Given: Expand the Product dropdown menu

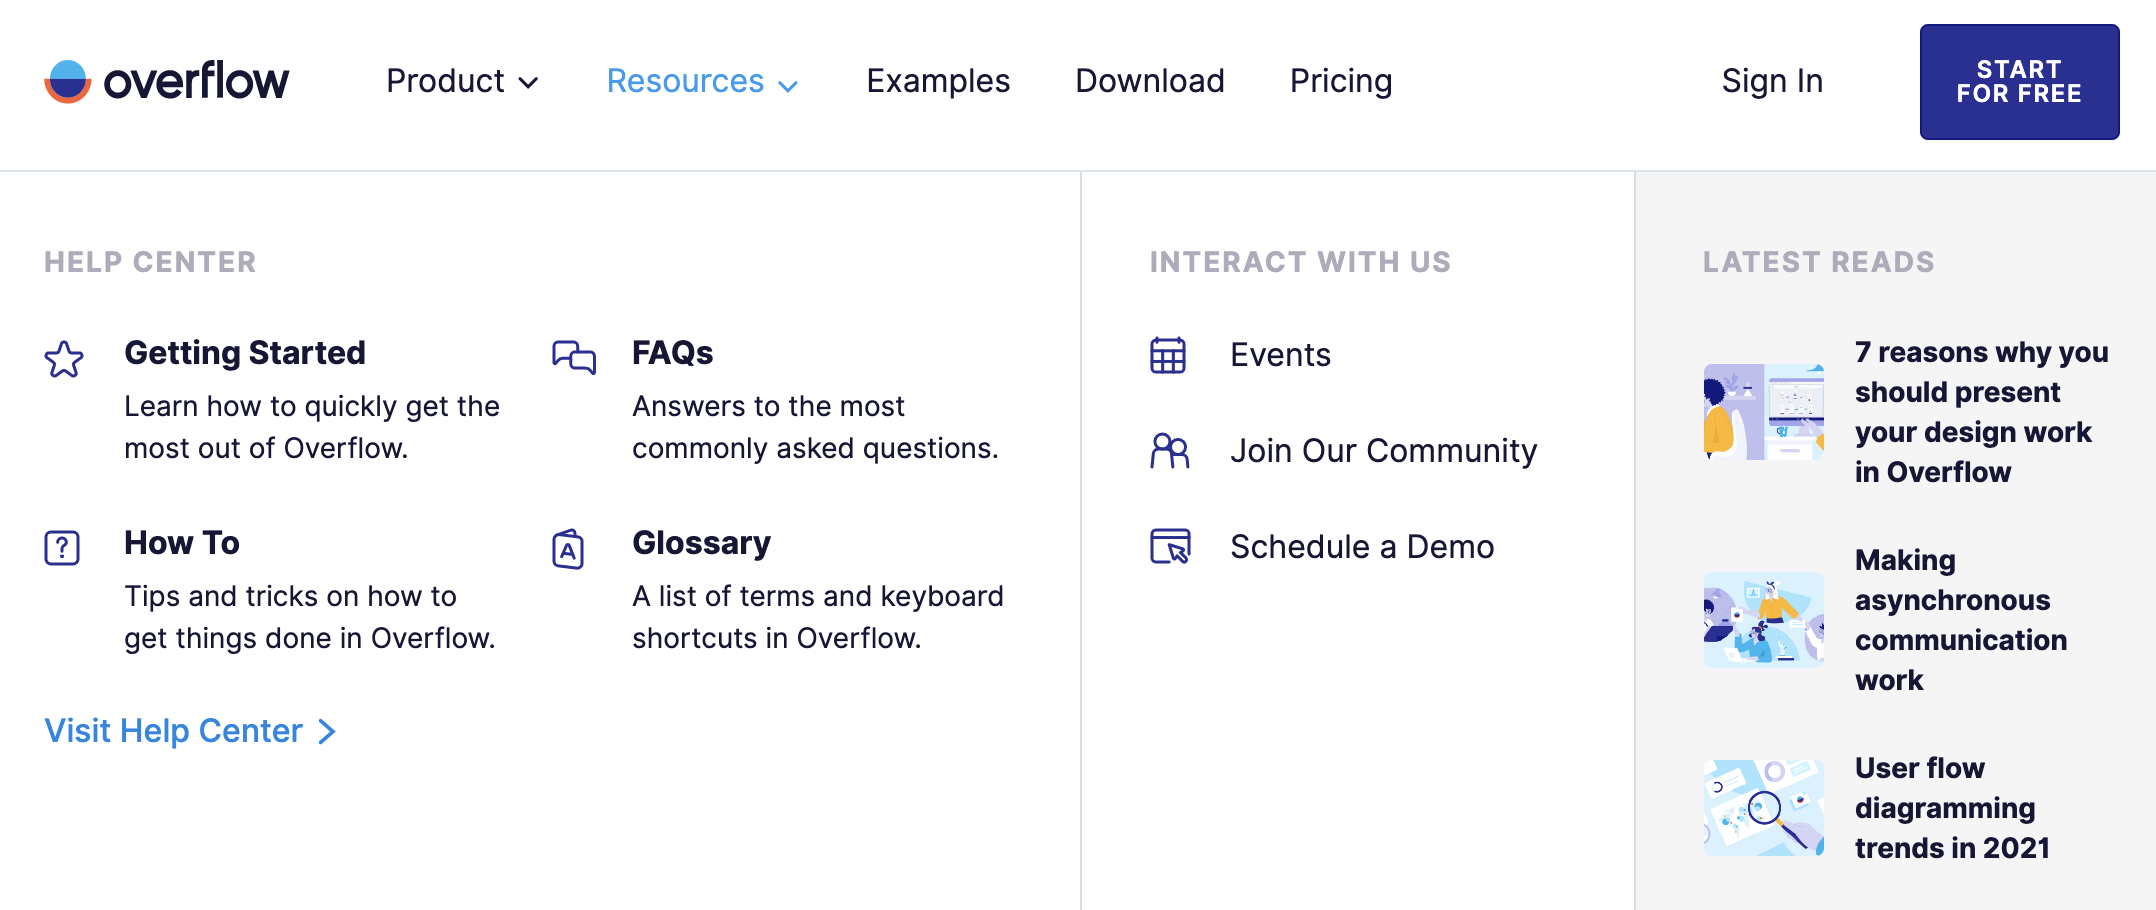Looking at the screenshot, I should coord(462,81).
